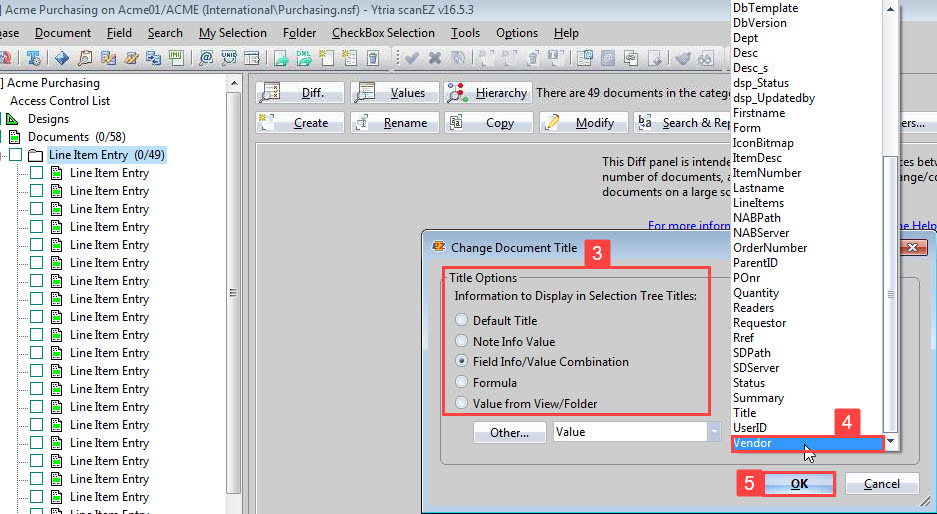The width and height of the screenshot is (937, 514).
Task: Choose Requestor in the field list
Action: tap(807, 323)
